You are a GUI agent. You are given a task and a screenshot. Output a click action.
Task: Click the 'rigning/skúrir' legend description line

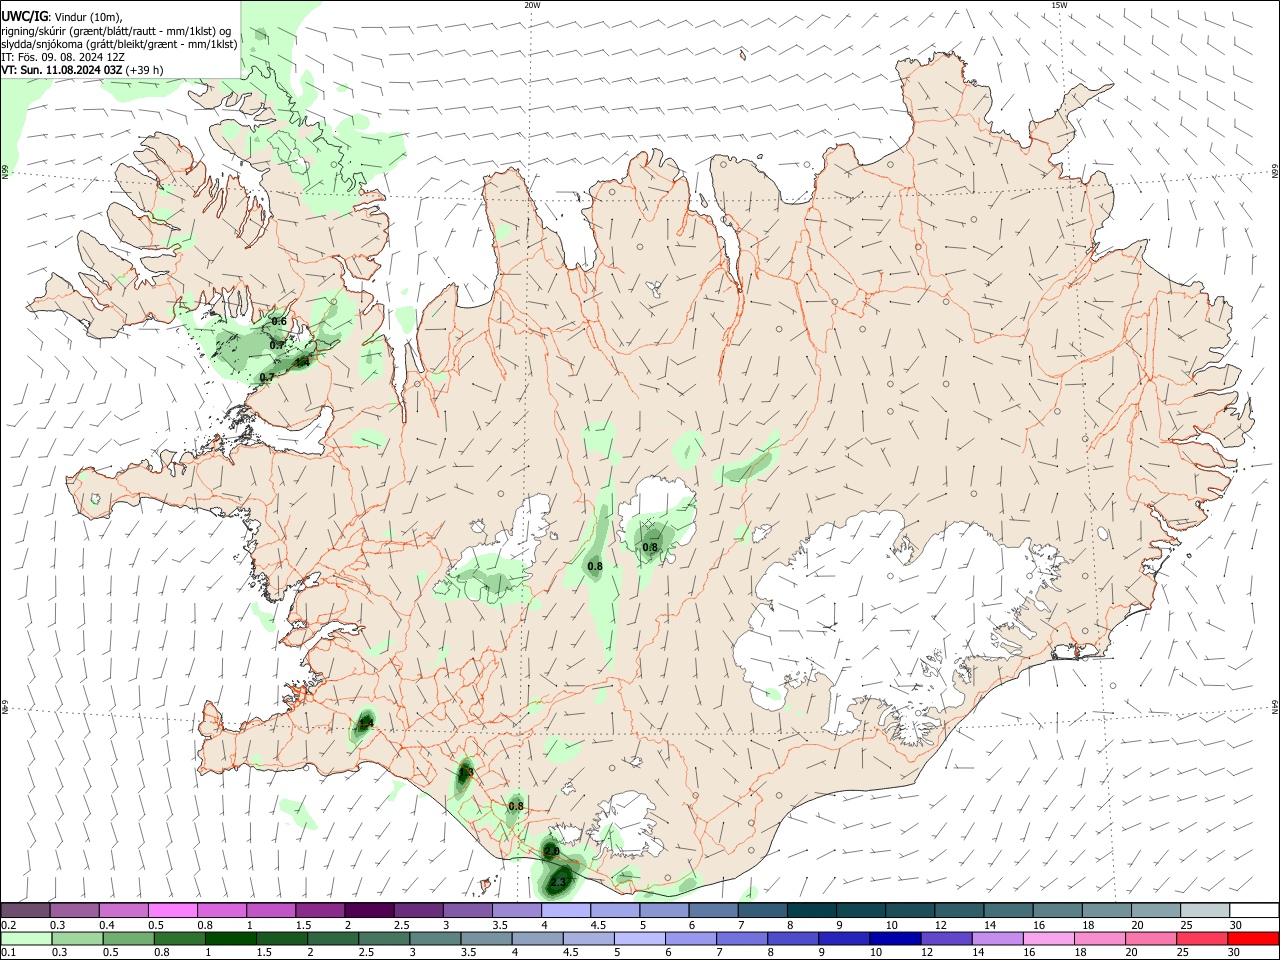click(116, 31)
